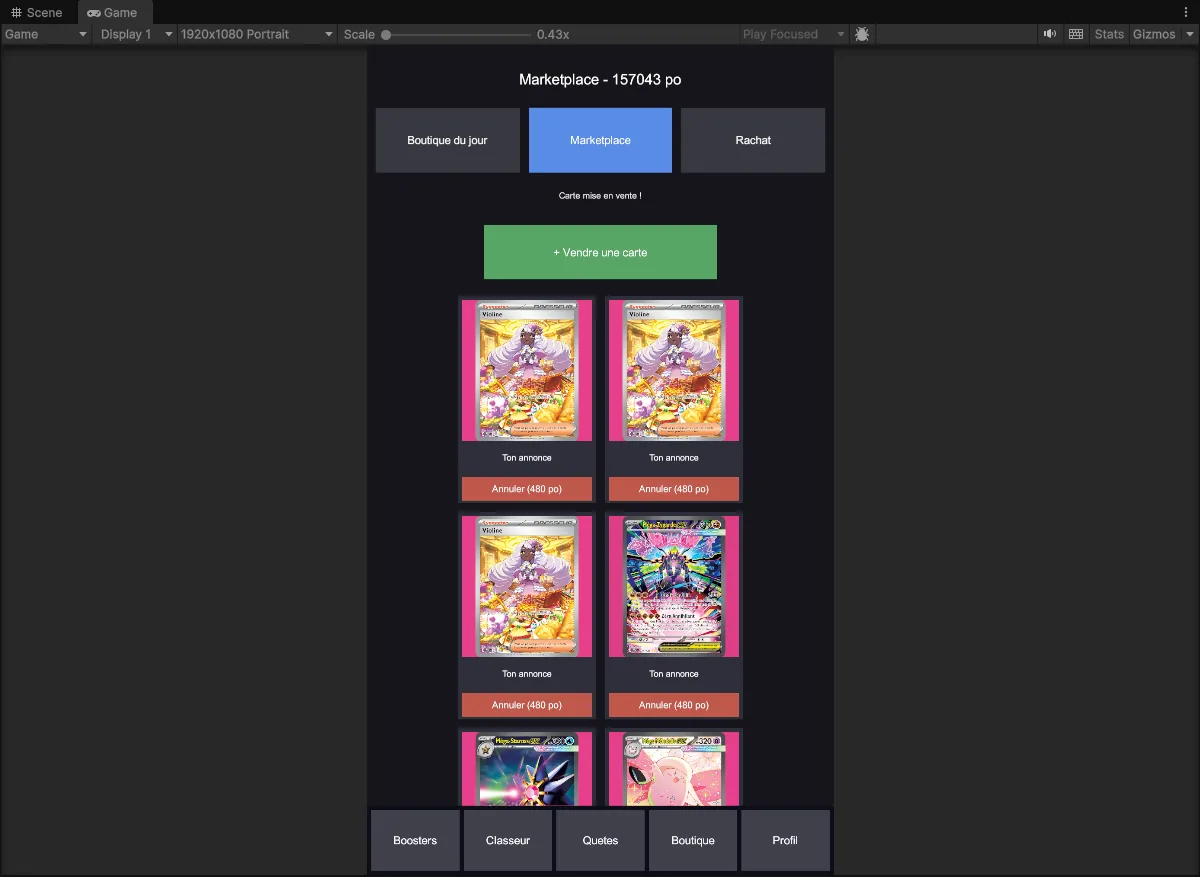Open Profil in the bottom navigation
Image resolution: width=1200 pixels, height=877 pixels.
[785, 840]
